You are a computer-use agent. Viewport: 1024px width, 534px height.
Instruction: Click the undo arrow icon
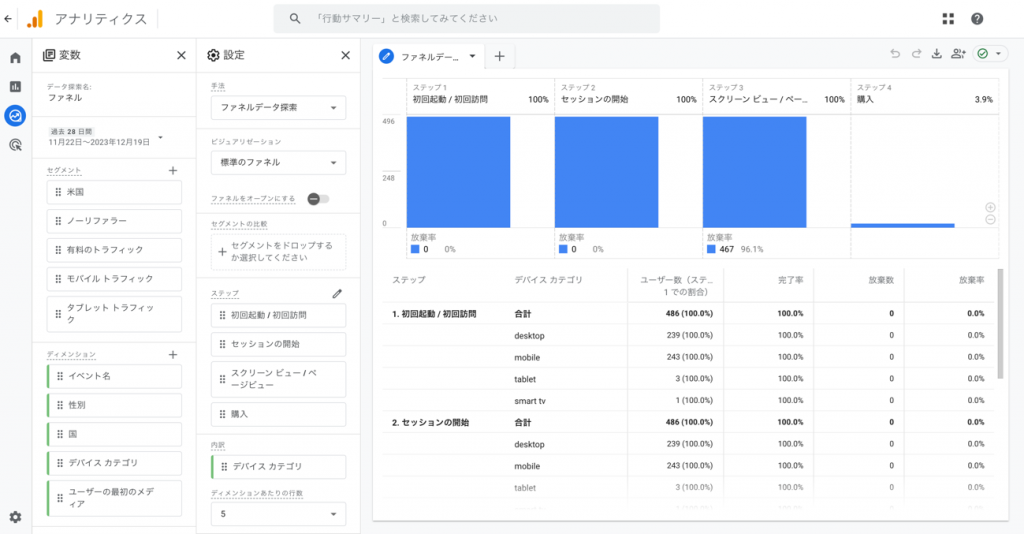tap(895, 55)
